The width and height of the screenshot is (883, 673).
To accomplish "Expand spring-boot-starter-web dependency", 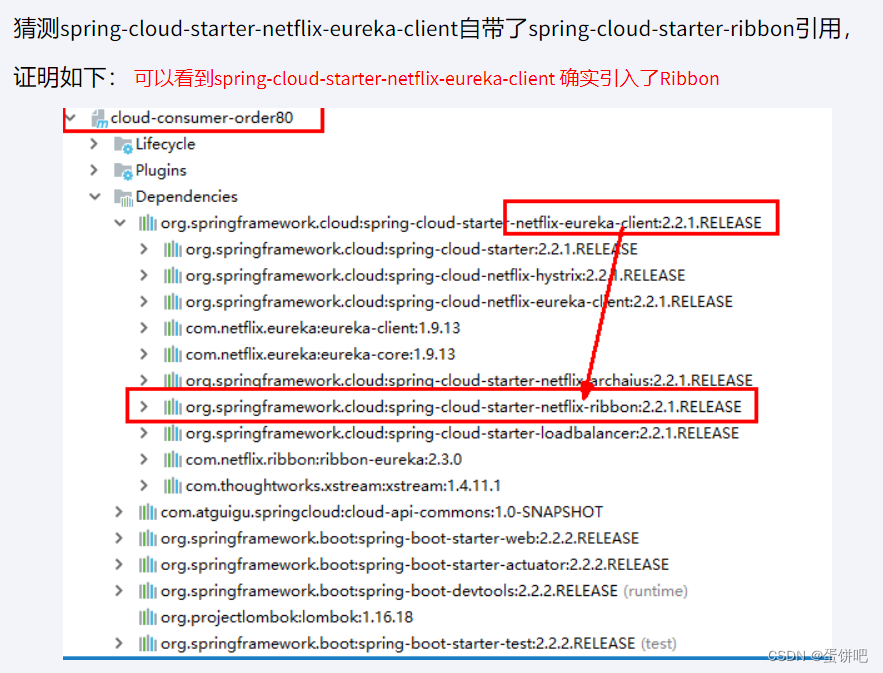I will pyautogui.click(x=119, y=538).
